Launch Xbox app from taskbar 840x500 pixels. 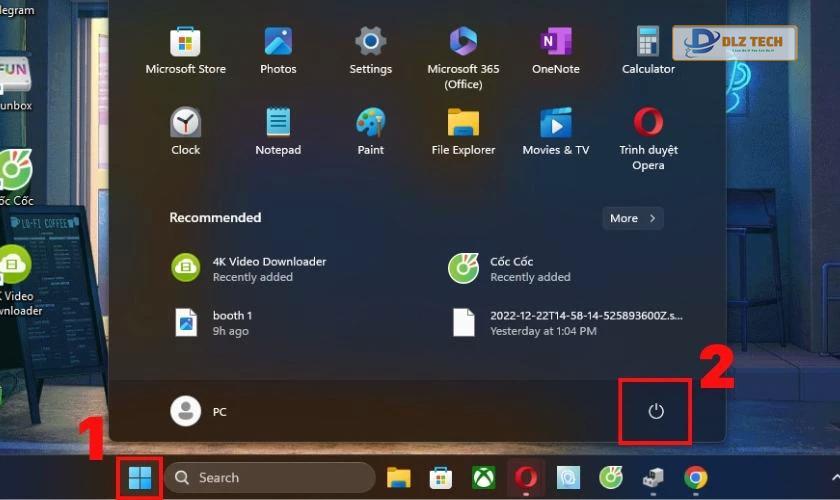(x=483, y=477)
